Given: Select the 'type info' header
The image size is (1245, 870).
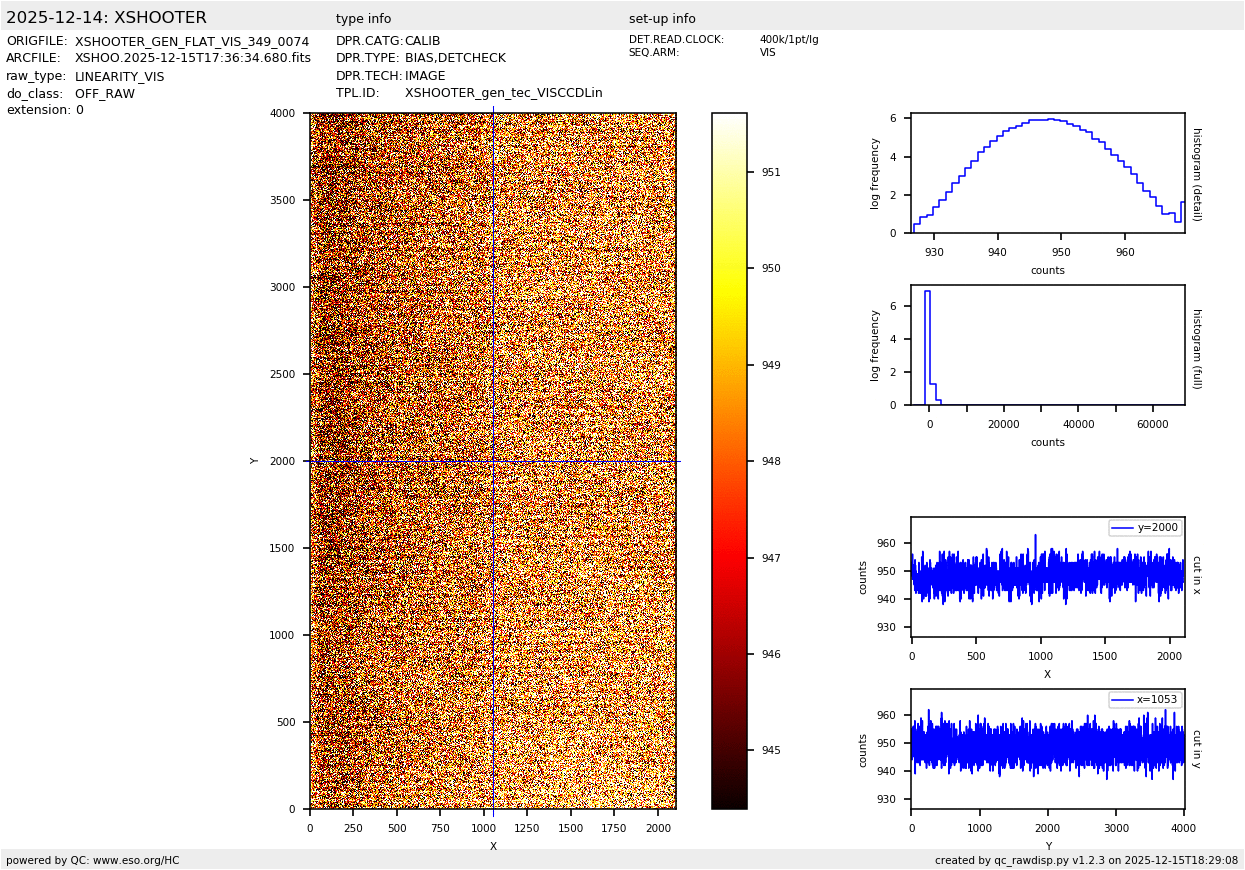Looking at the screenshot, I should [x=363, y=19].
